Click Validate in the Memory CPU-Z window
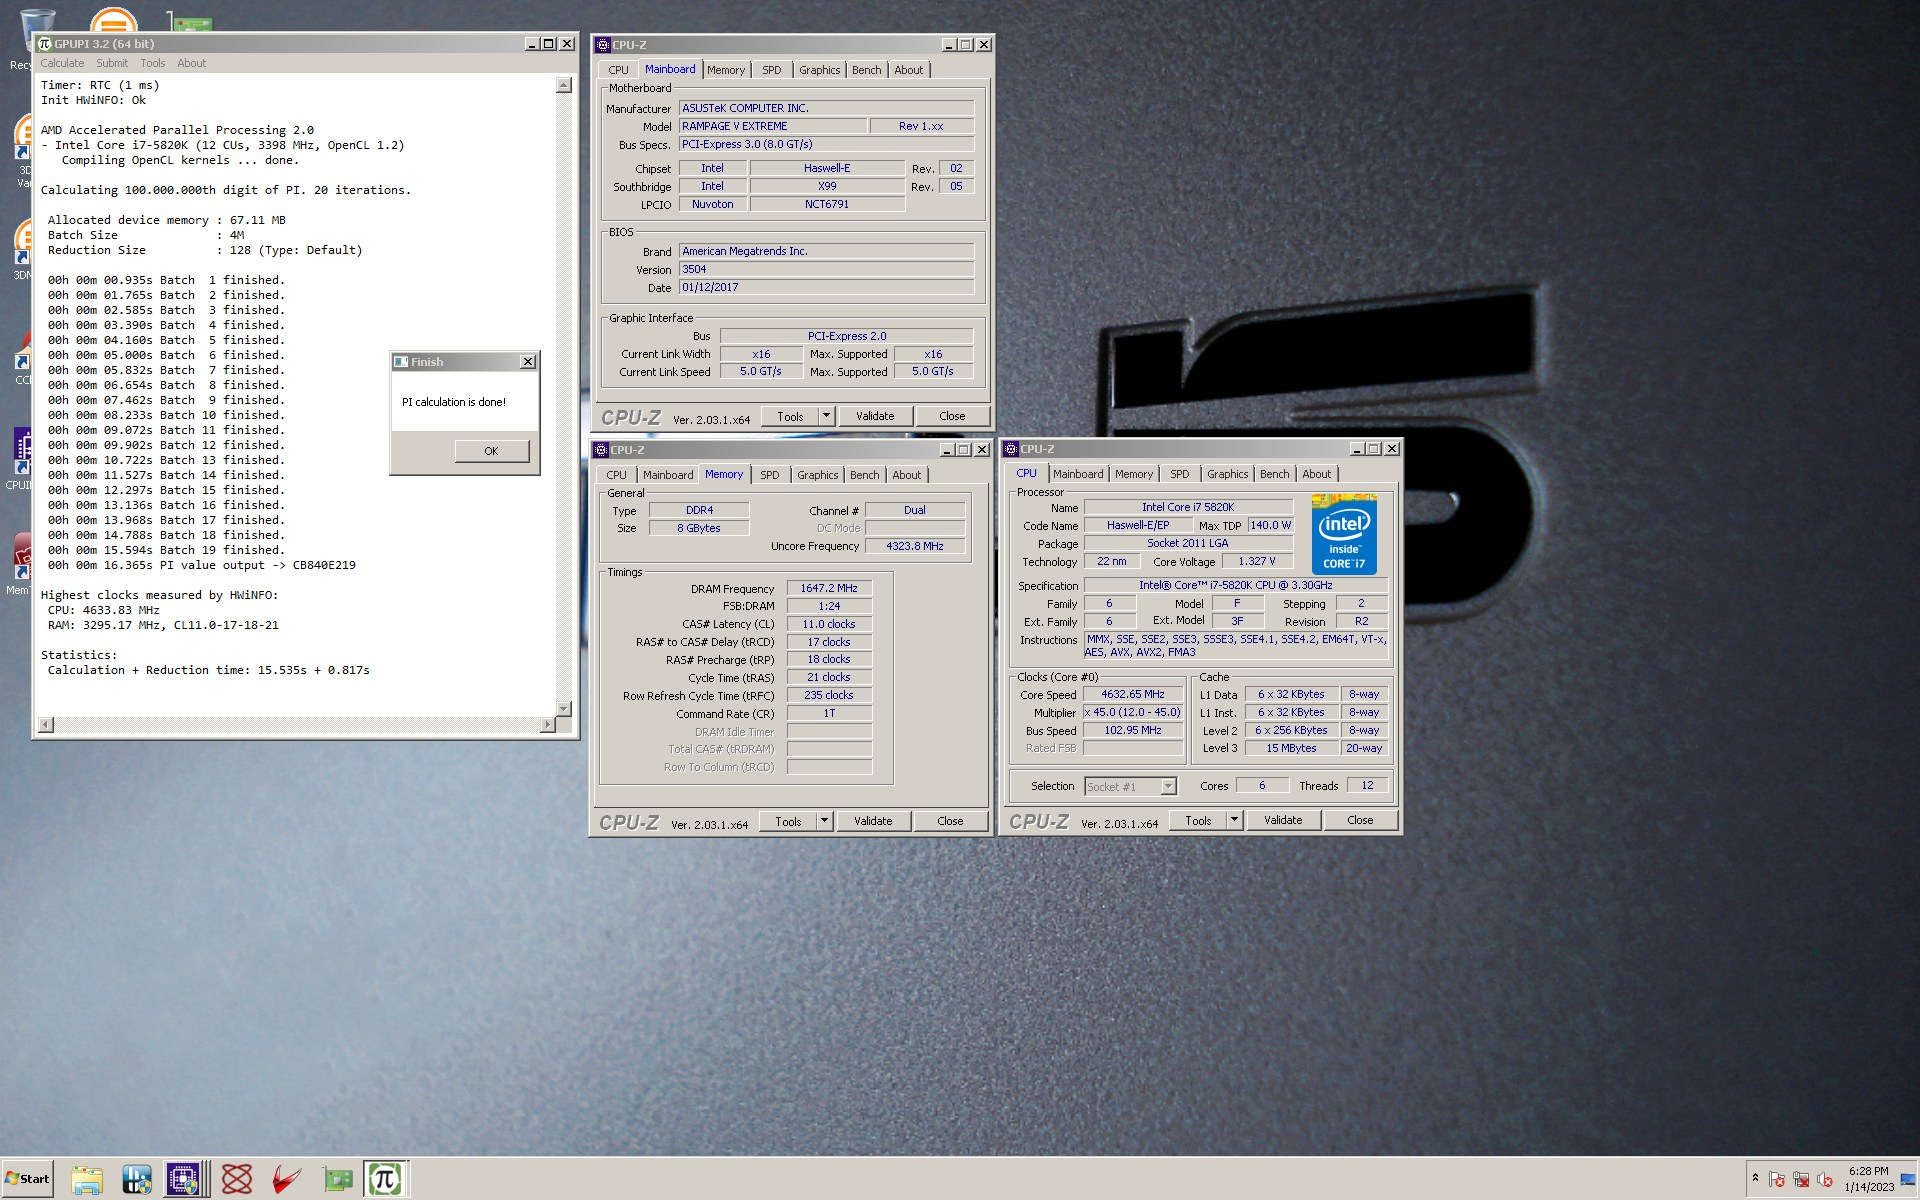Screen dimensions: 1920x1200 point(873,821)
